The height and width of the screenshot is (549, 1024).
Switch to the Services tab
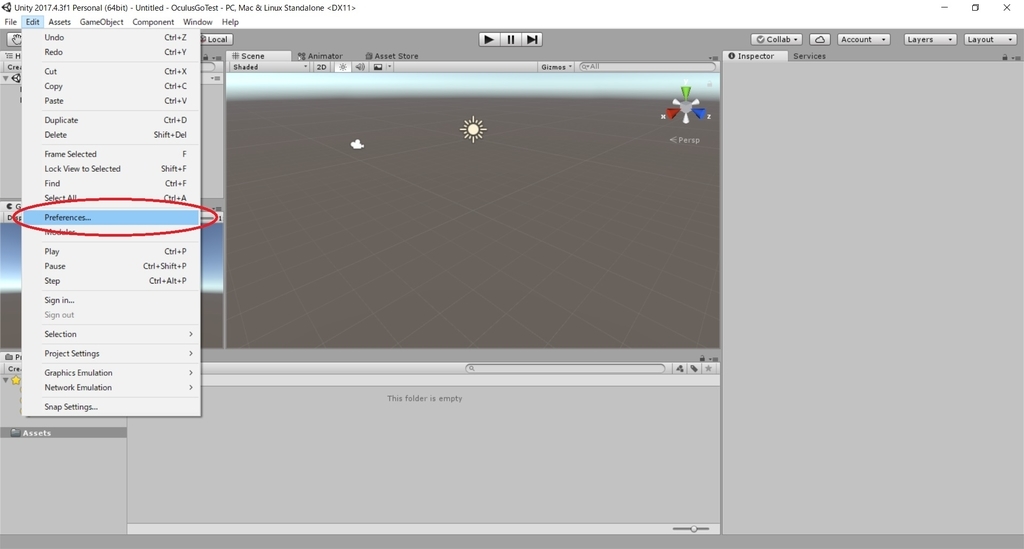809,56
